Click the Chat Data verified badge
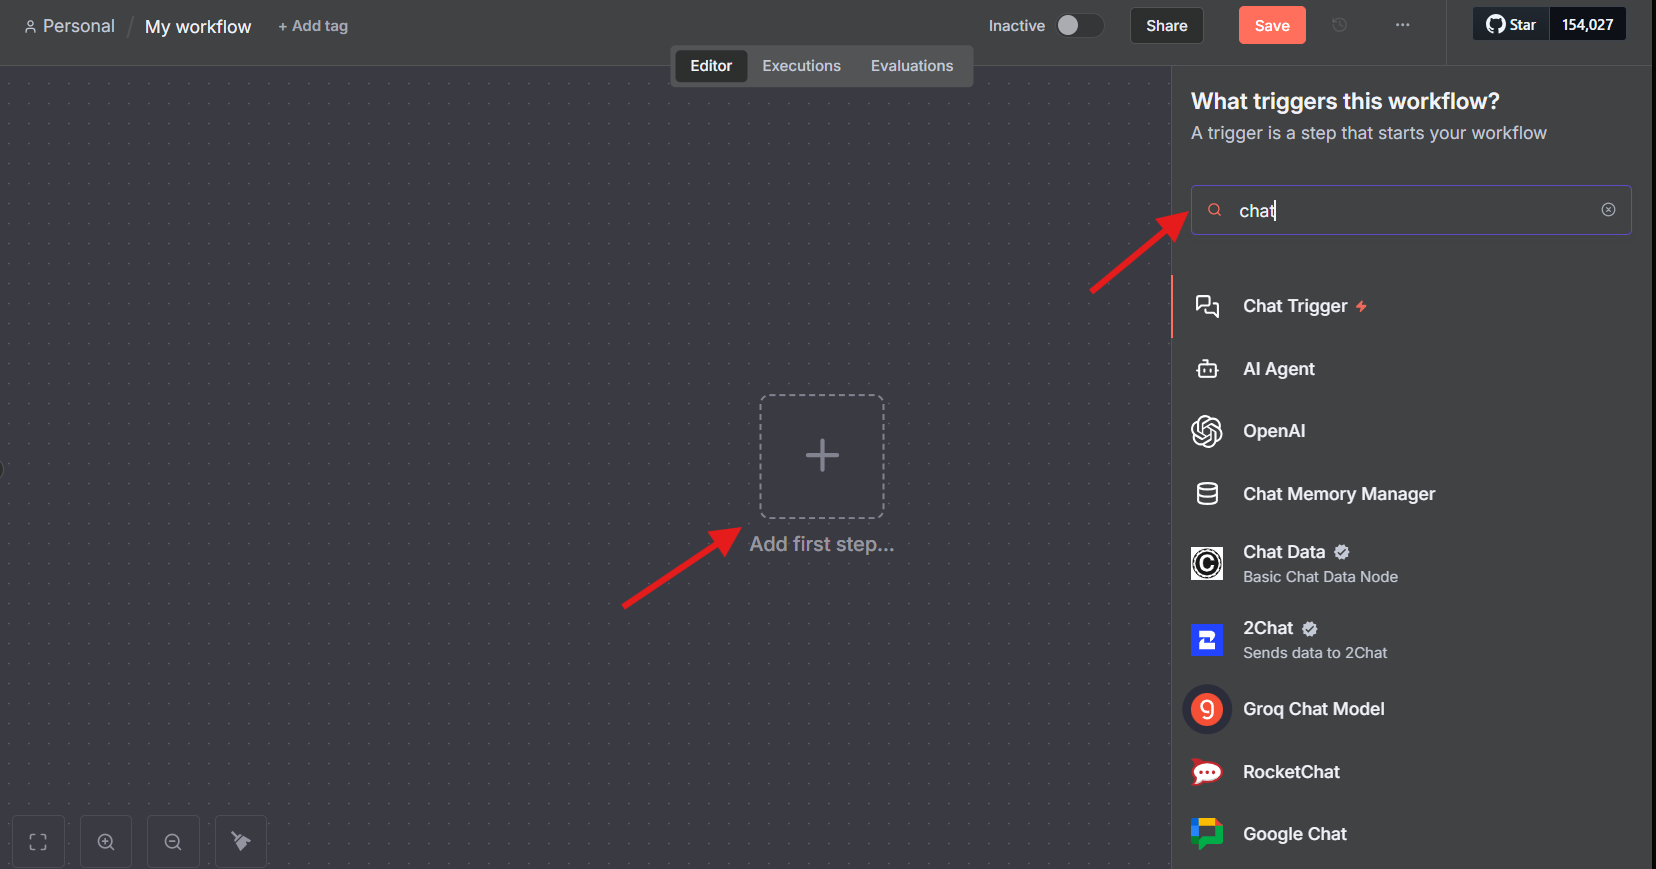Screen dimensions: 1656x869 click(x=1342, y=552)
